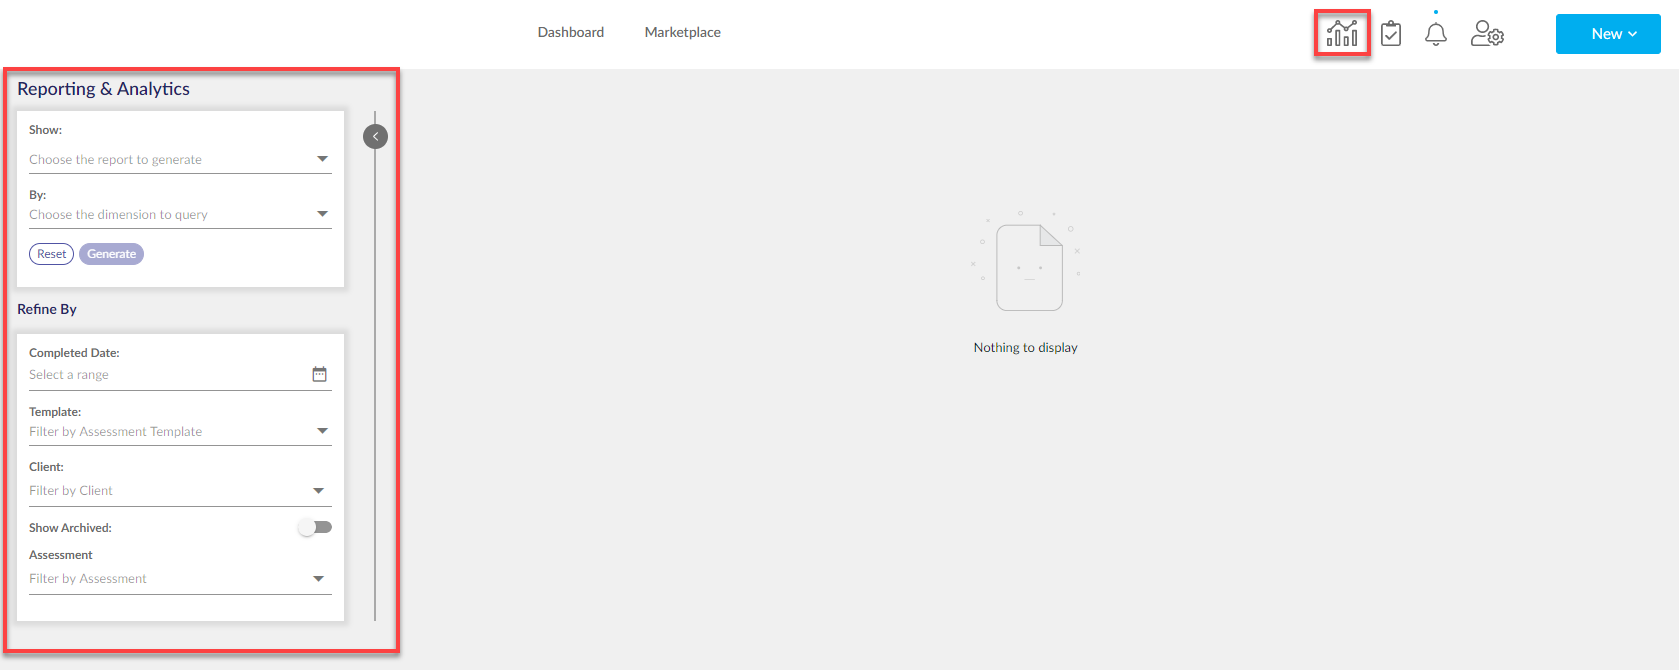Go to the Dashboard tab
Viewport: 1679px width, 670px height.
(x=571, y=32)
